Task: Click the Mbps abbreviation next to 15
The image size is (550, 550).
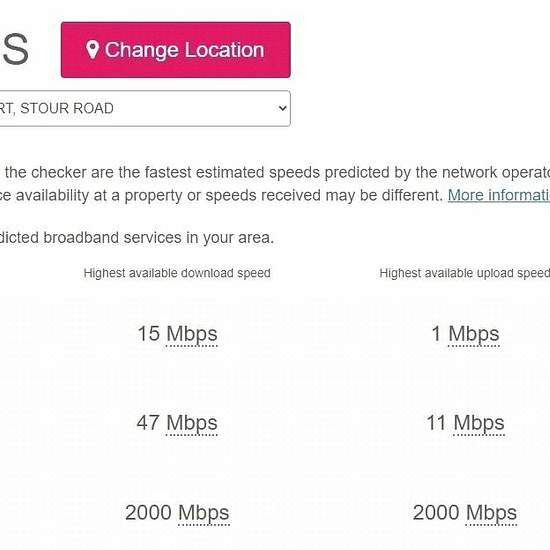Action: tap(192, 334)
